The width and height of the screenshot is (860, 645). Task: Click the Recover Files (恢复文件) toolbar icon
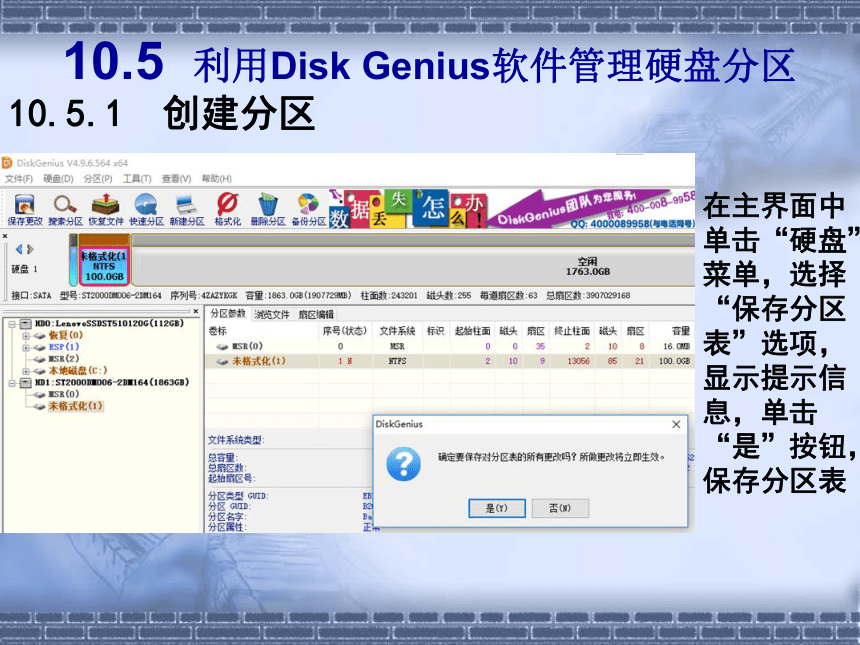tap(106, 210)
